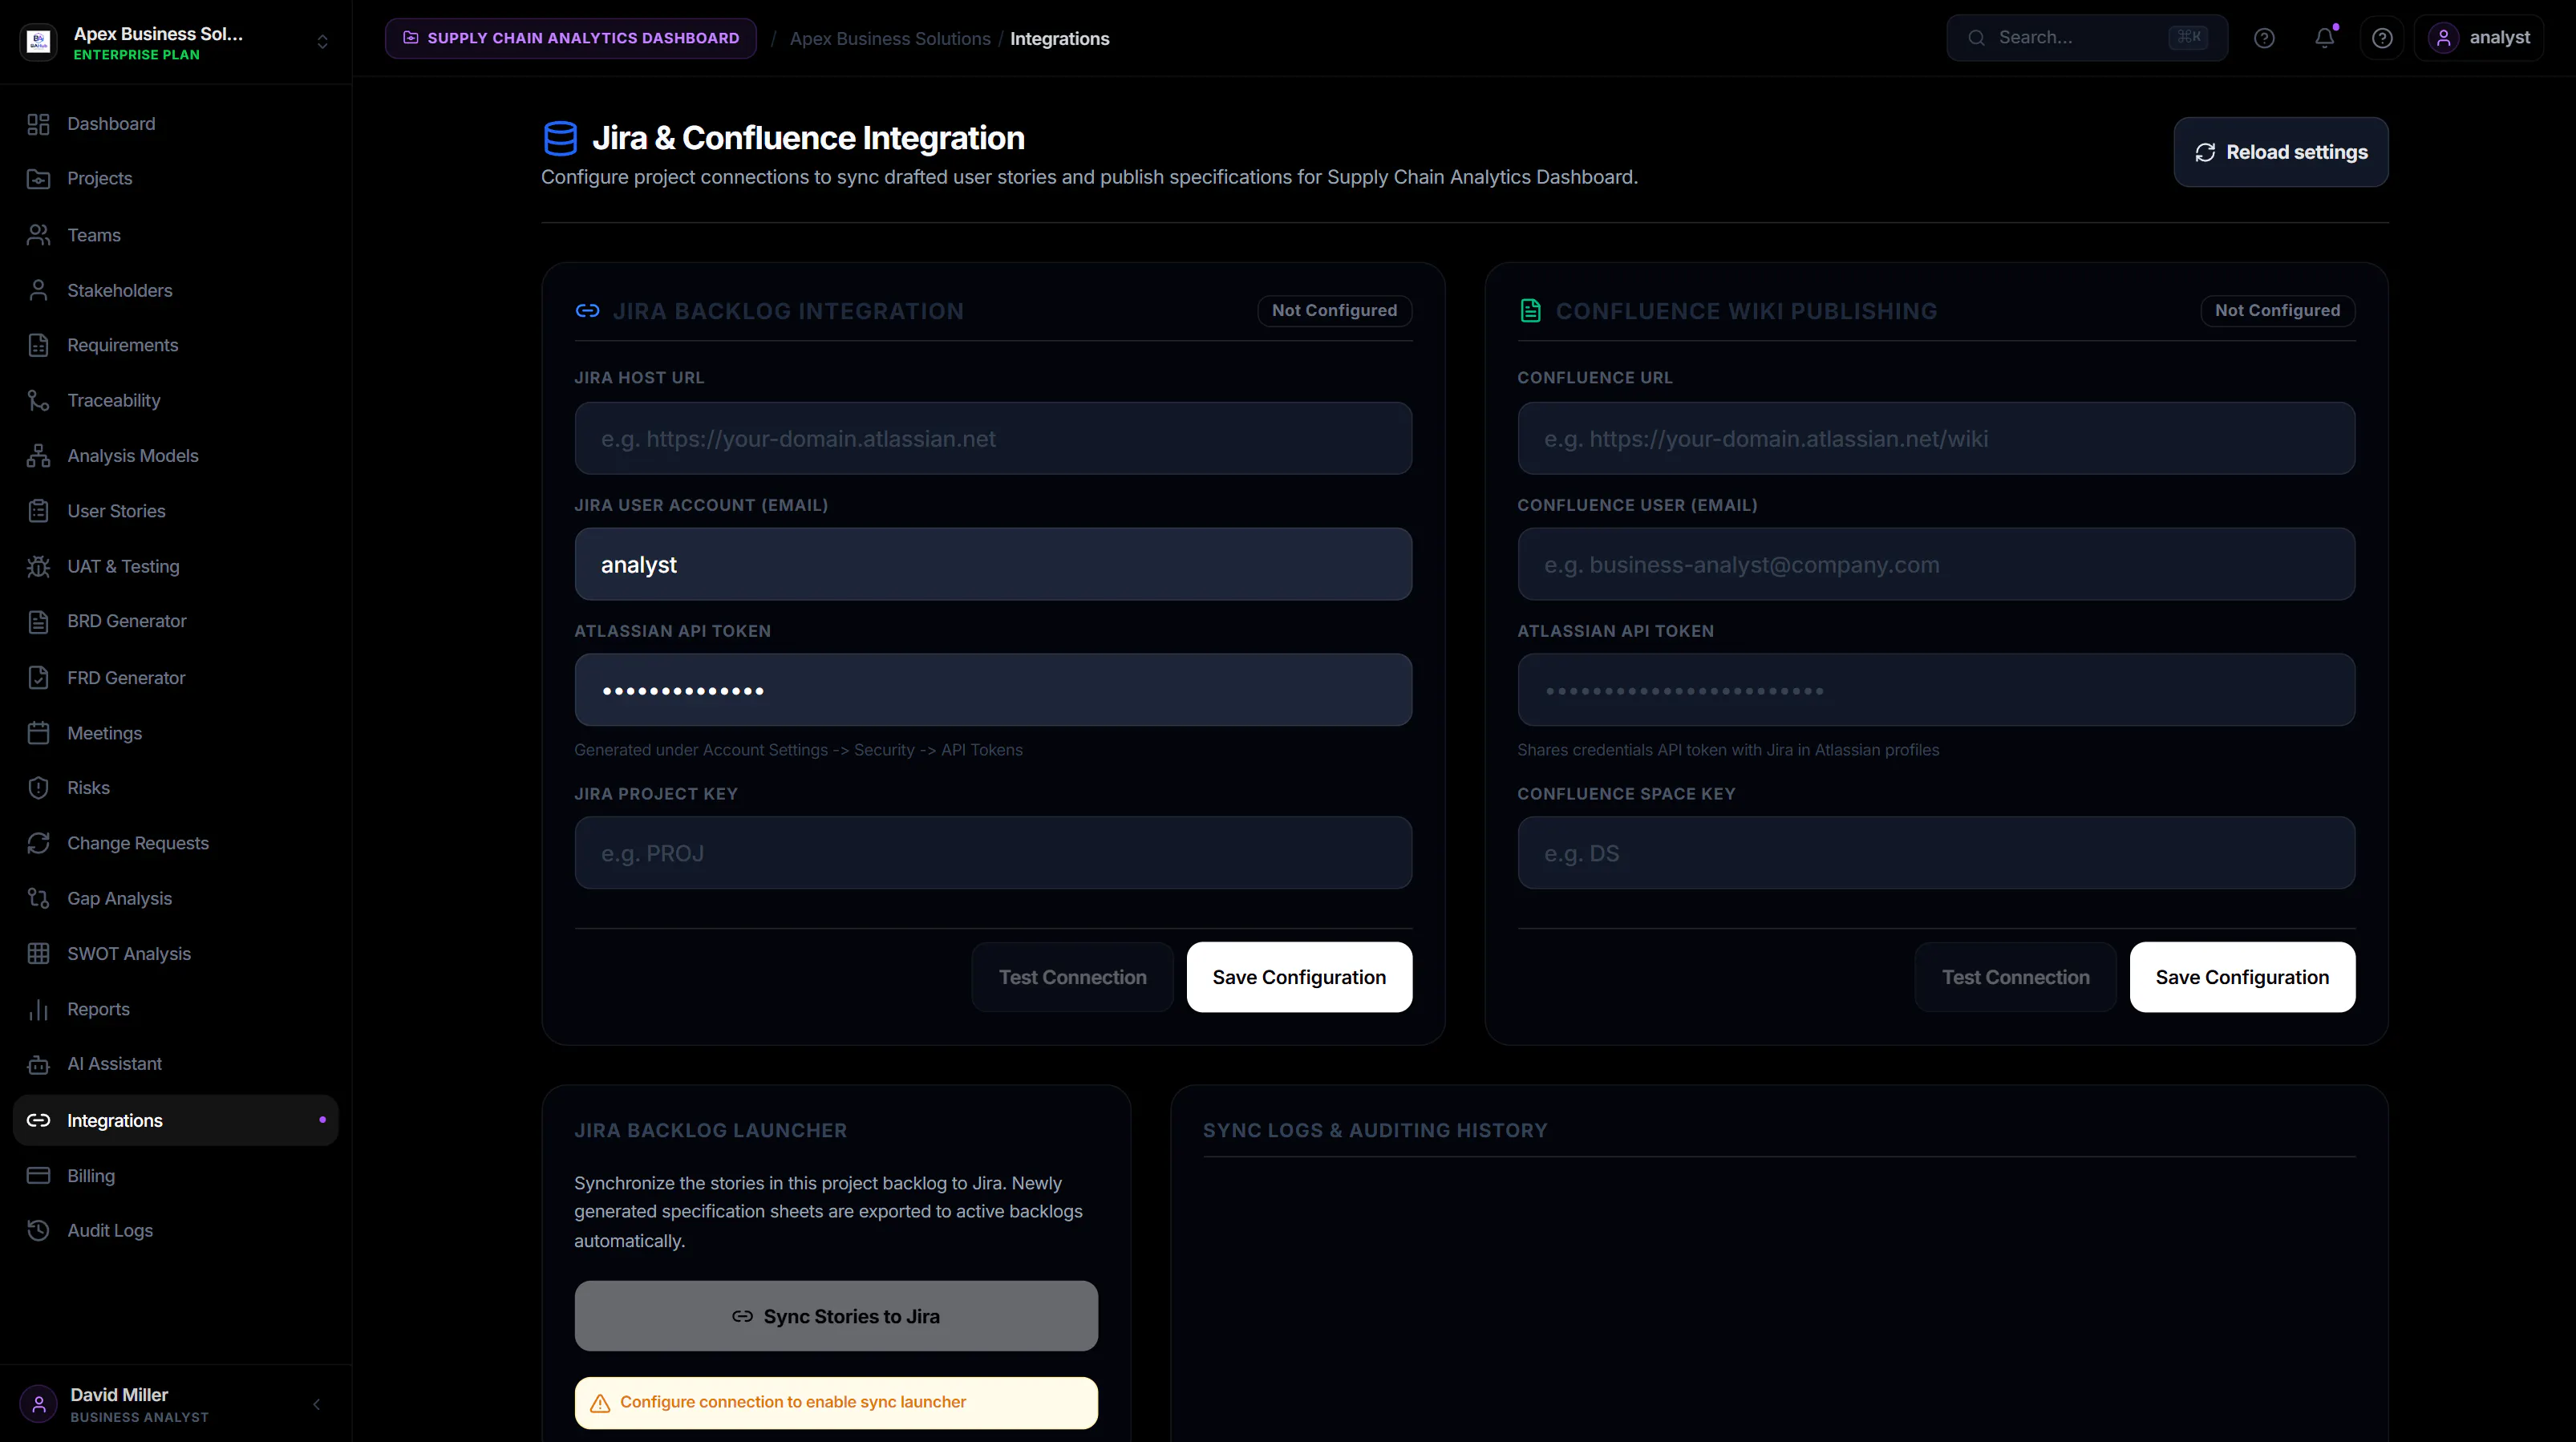This screenshot has width=2576, height=1442.
Task: Select the FRD Generator file-check icon
Action: tap(38, 678)
